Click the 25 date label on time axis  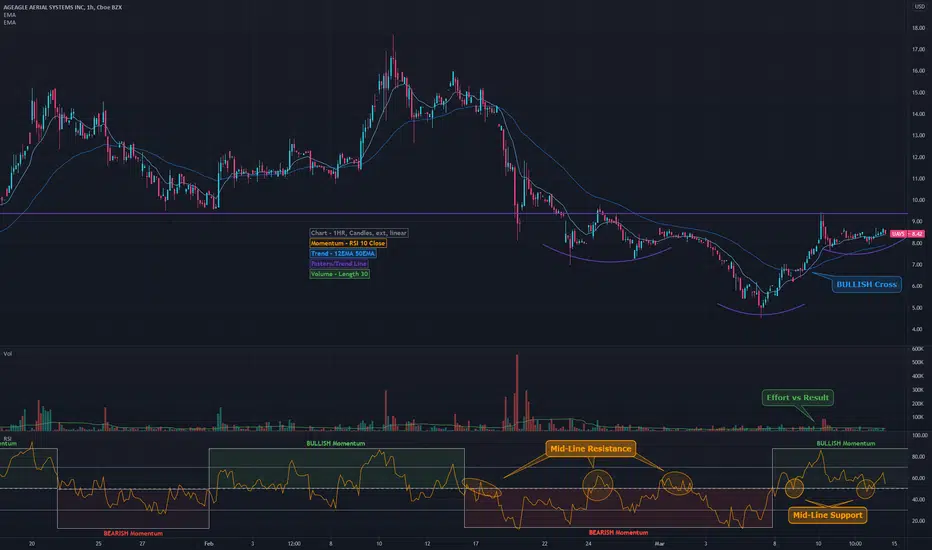(98, 543)
